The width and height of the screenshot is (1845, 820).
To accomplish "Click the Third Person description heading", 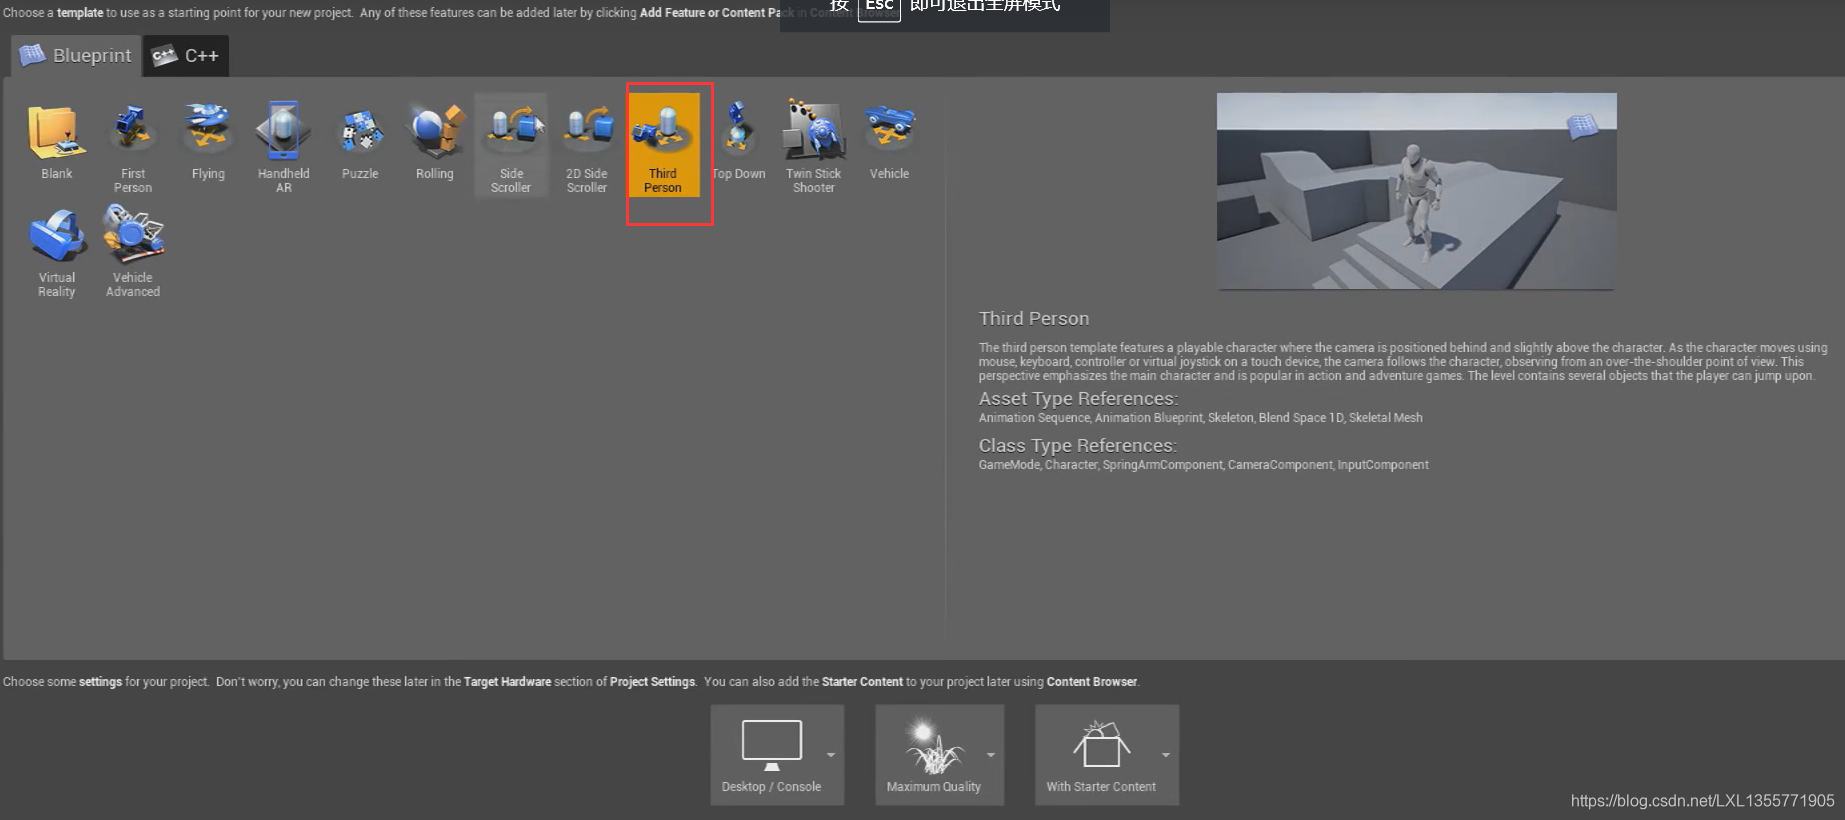I will click(x=1033, y=318).
